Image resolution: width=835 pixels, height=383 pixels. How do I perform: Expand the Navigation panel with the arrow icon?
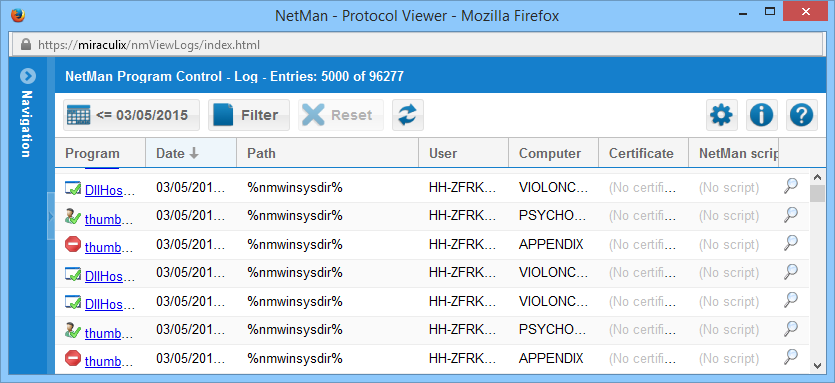[x=28, y=76]
